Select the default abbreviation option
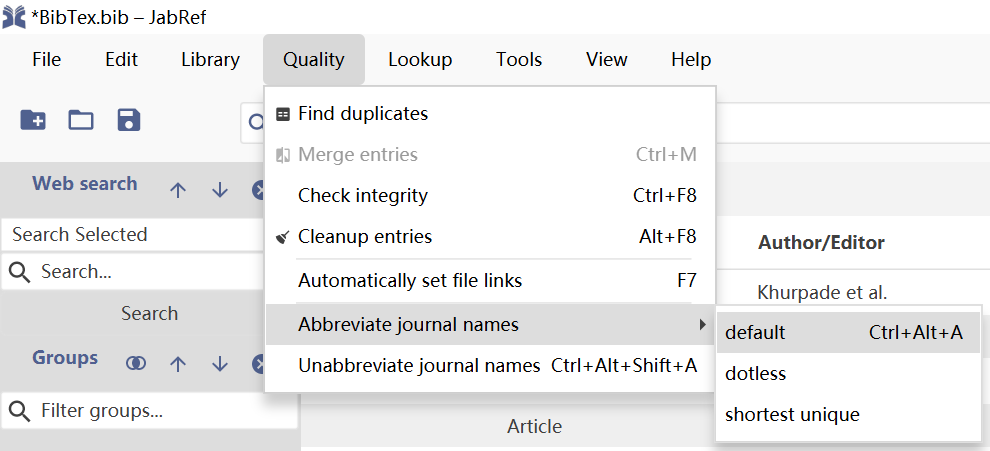This screenshot has width=990, height=451. point(756,333)
